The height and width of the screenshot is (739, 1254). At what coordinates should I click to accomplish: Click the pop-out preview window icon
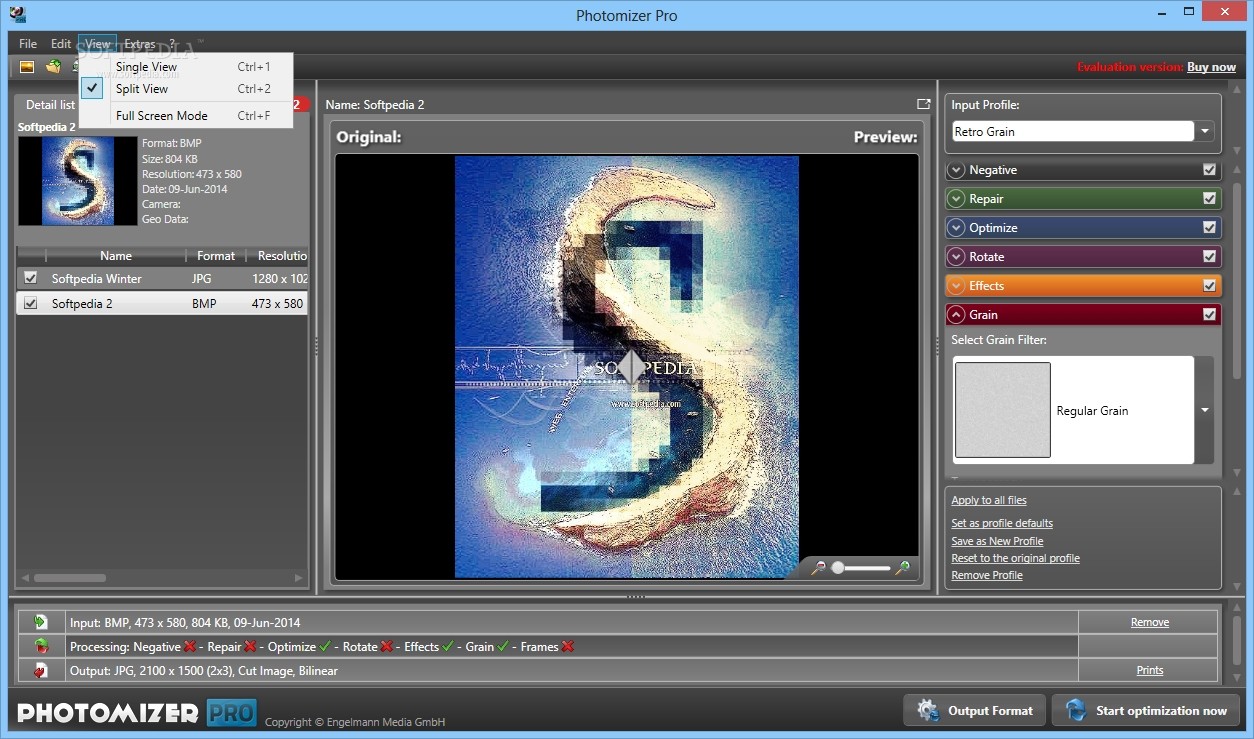coord(923,104)
